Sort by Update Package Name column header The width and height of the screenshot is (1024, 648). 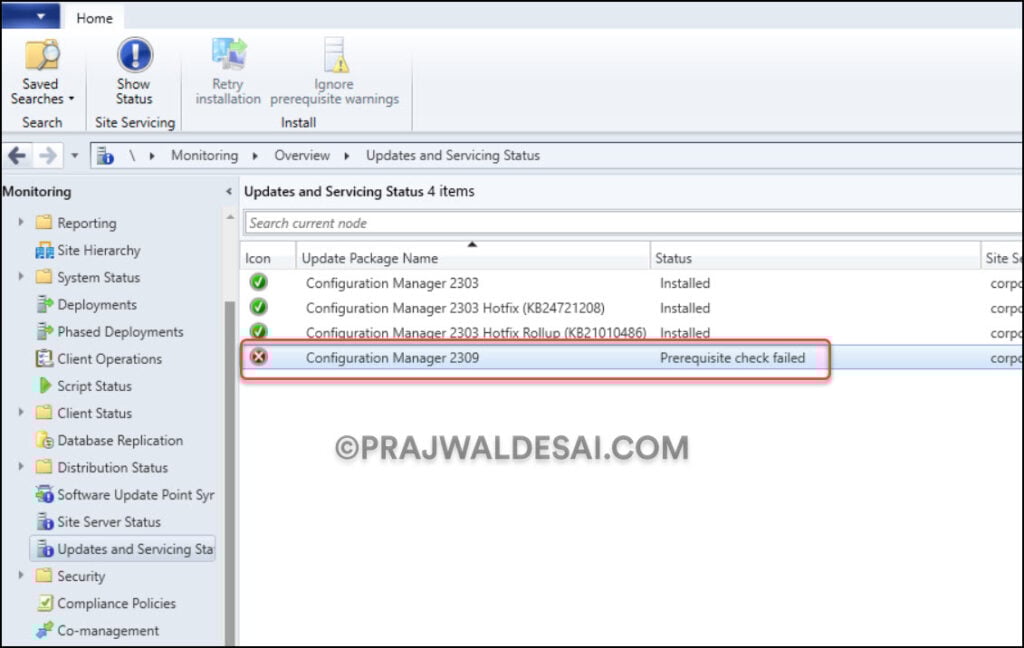[473, 258]
